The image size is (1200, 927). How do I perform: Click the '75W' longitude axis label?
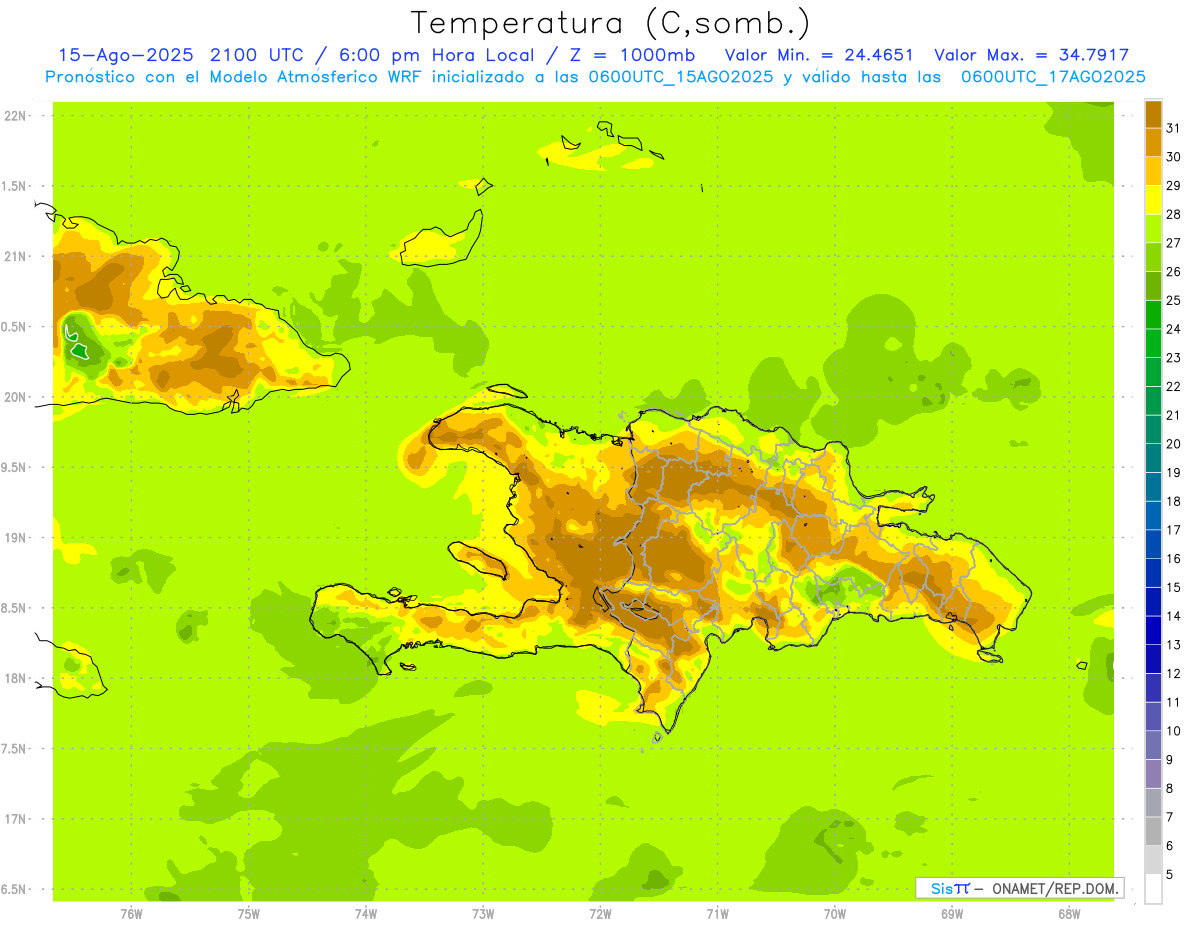[249, 912]
